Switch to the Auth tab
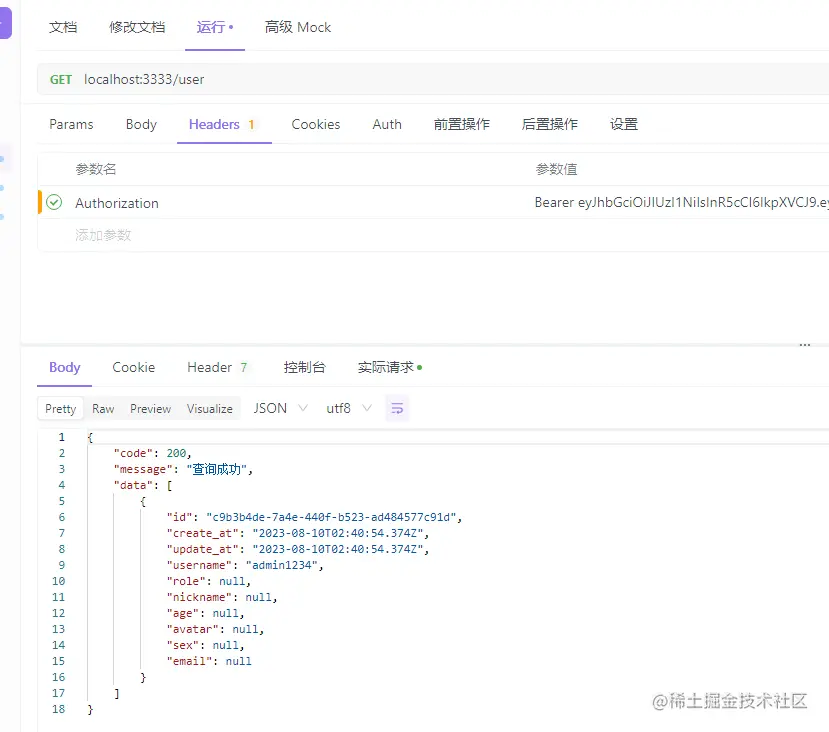The width and height of the screenshot is (829, 732). [387, 124]
